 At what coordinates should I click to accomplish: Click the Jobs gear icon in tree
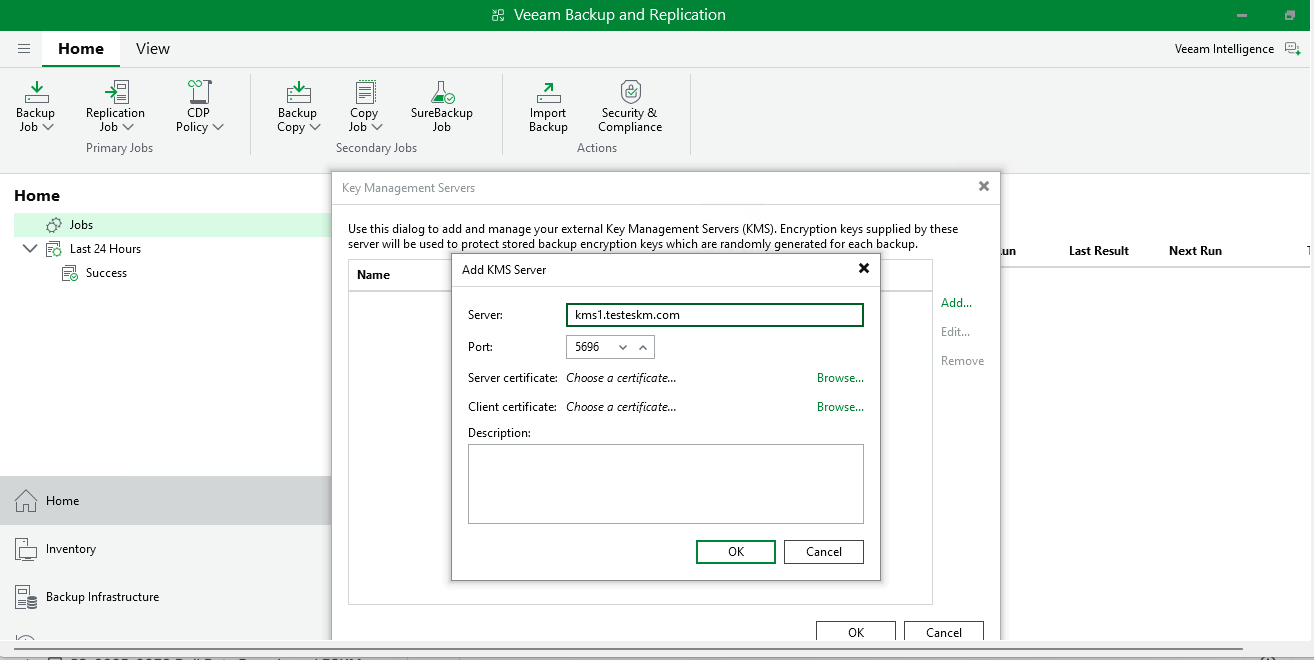pyautogui.click(x=54, y=225)
